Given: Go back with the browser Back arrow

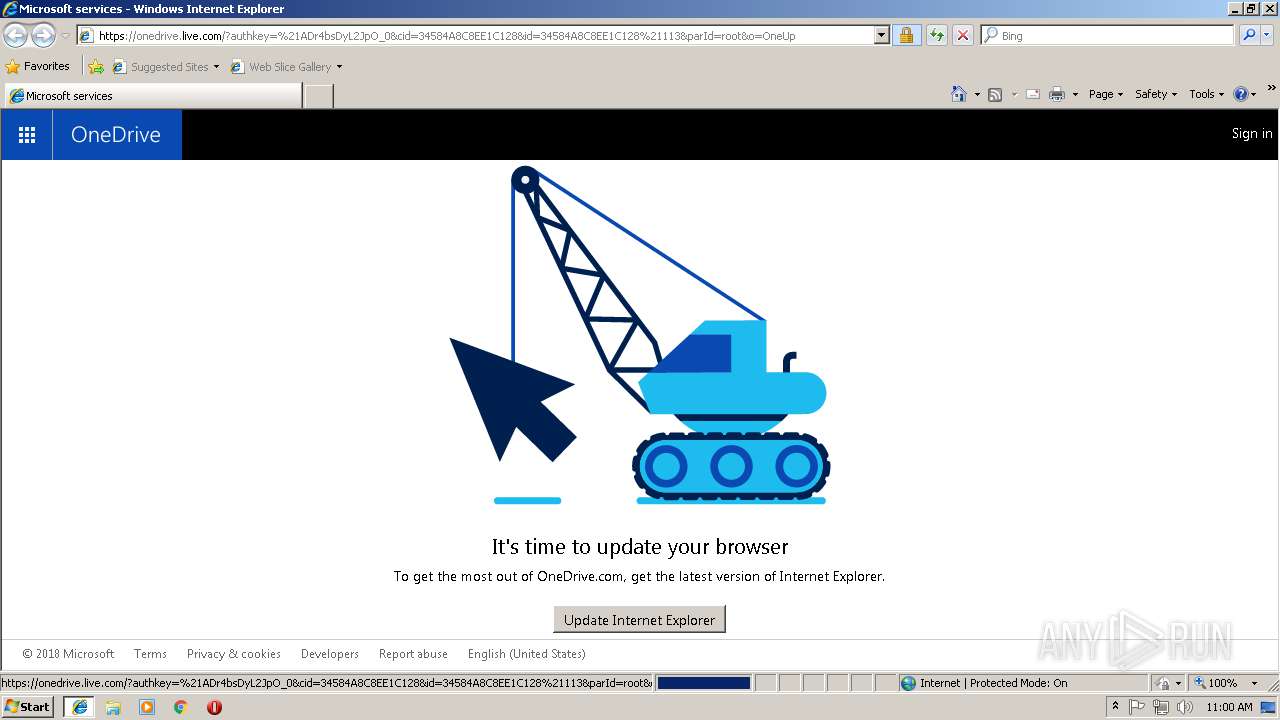Looking at the screenshot, I should click(x=15, y=35).
